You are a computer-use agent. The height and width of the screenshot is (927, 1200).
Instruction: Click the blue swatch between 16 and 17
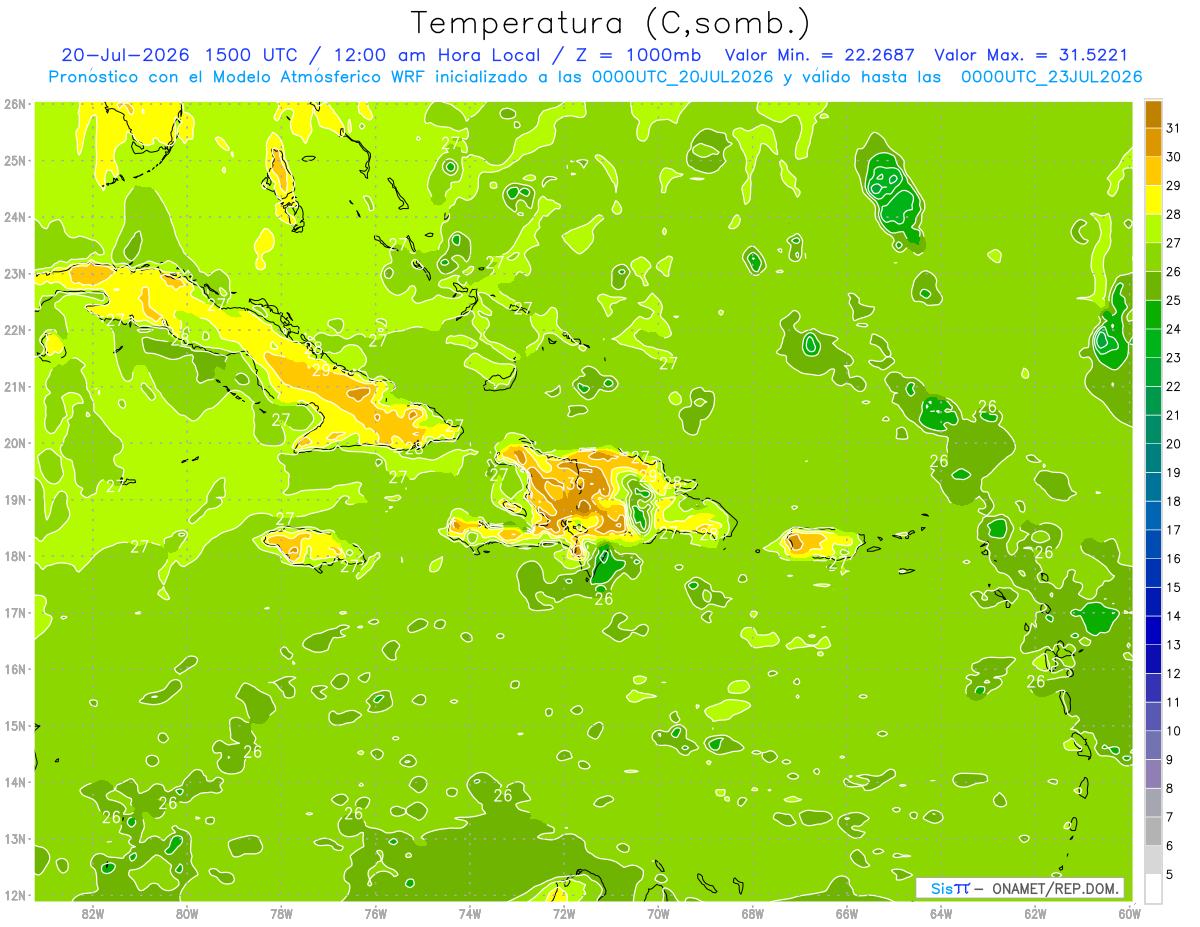click(1153, 544)
